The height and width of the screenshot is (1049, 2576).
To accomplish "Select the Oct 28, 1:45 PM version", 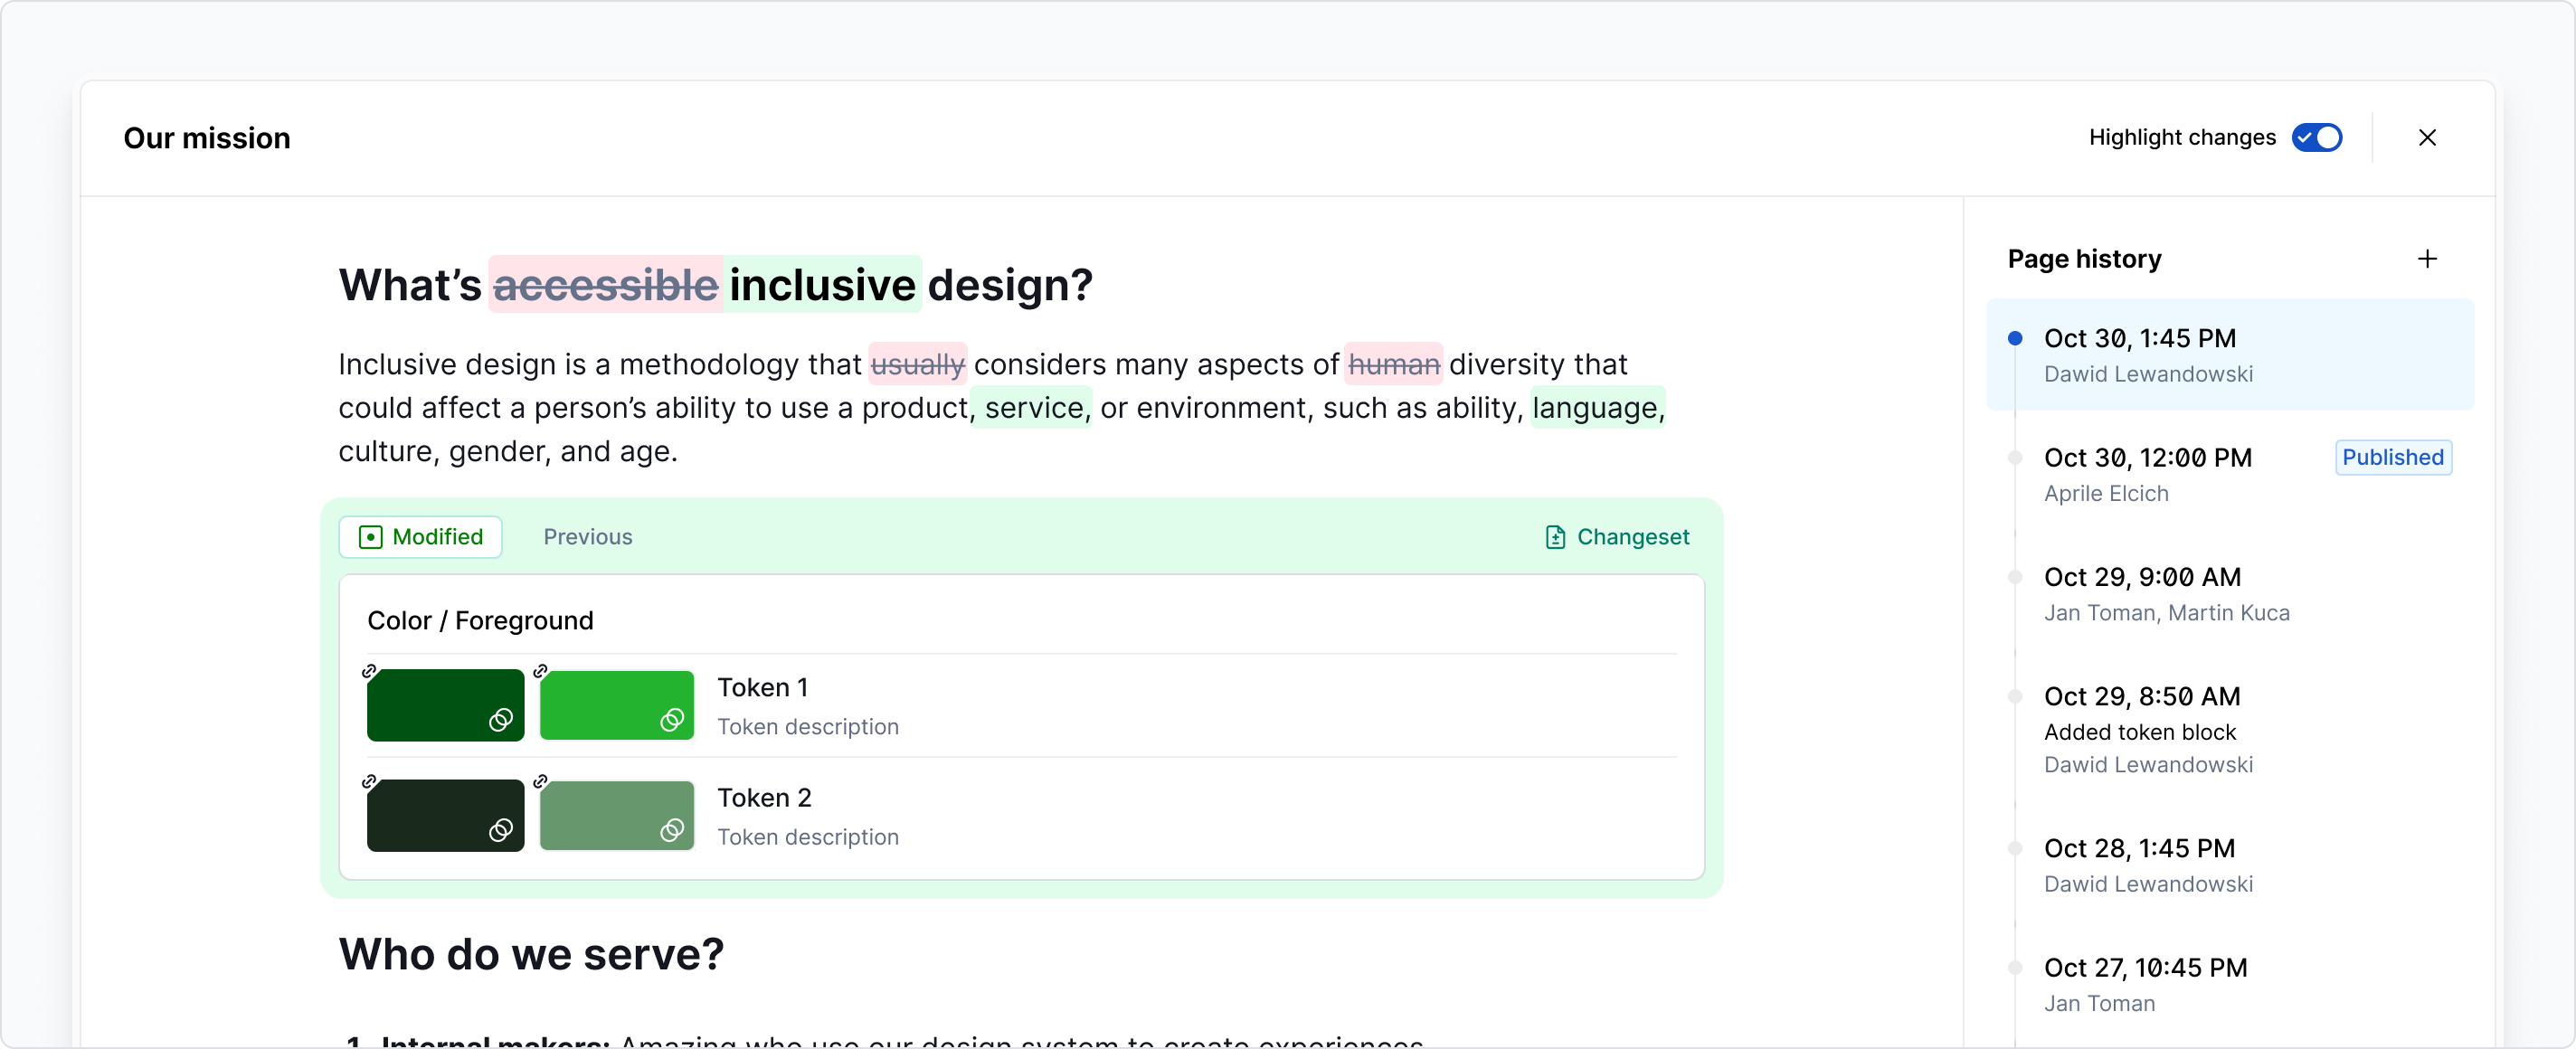I will pos(2230,865).
